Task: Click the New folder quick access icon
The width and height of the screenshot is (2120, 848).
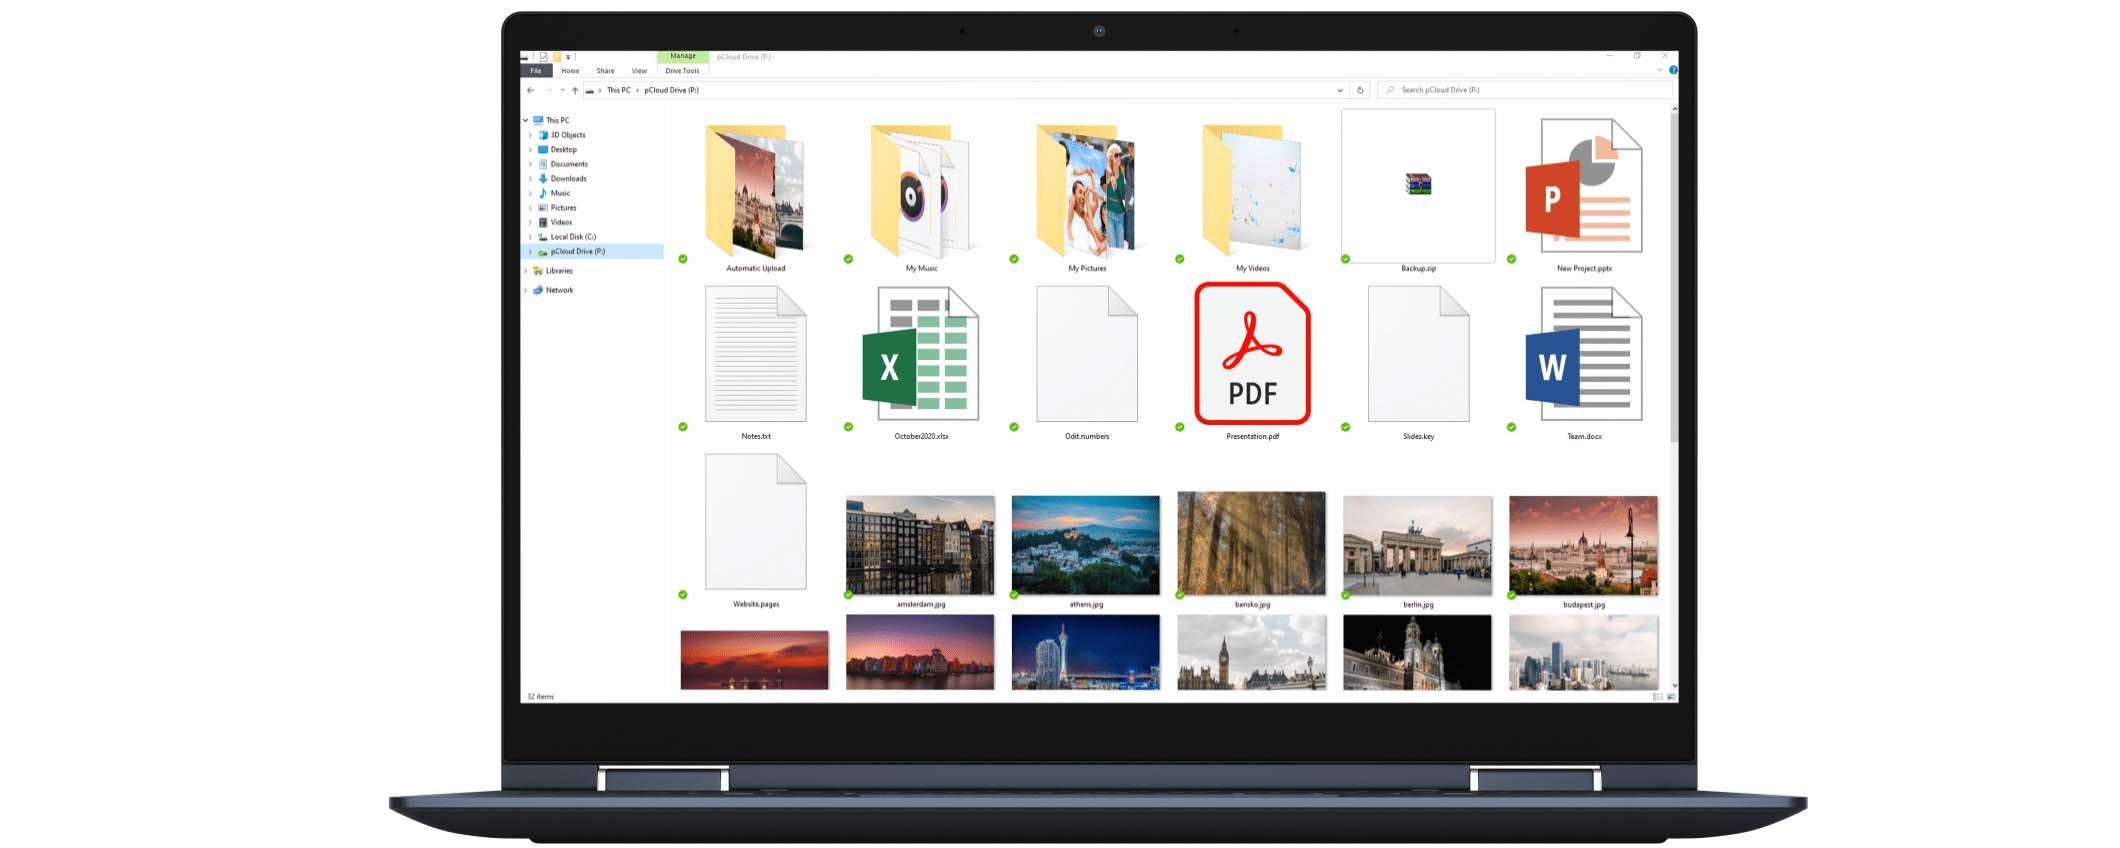Action: pos(557,57)
